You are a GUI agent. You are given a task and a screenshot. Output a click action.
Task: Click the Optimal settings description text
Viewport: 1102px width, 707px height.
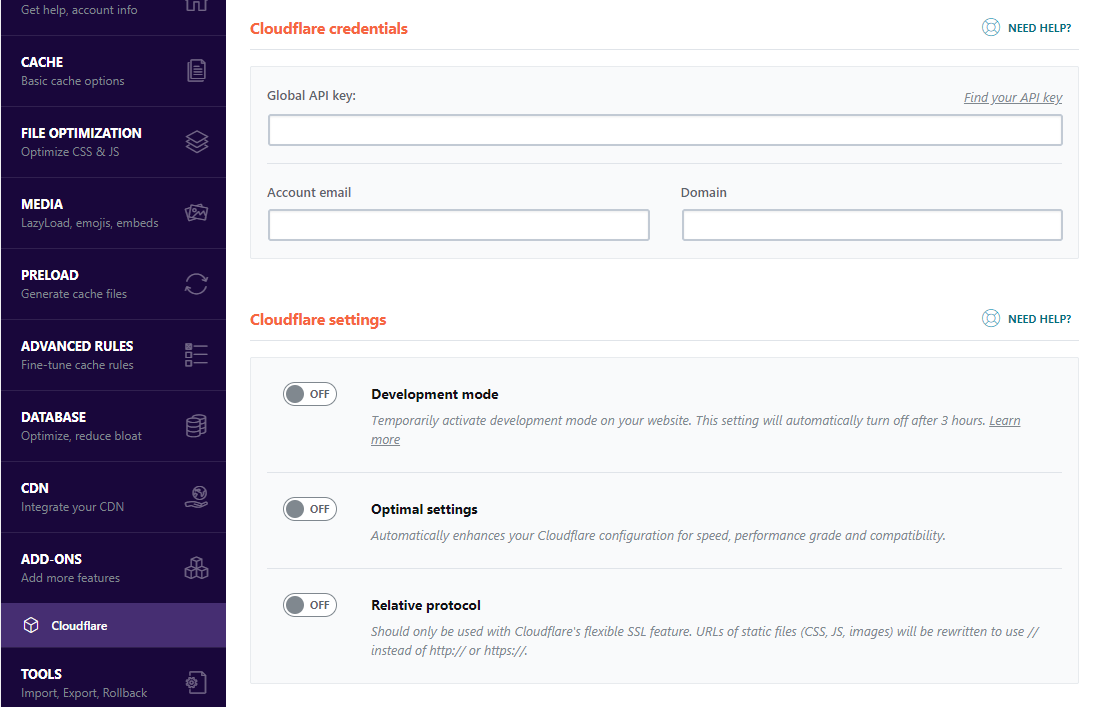tap(659, 536)
